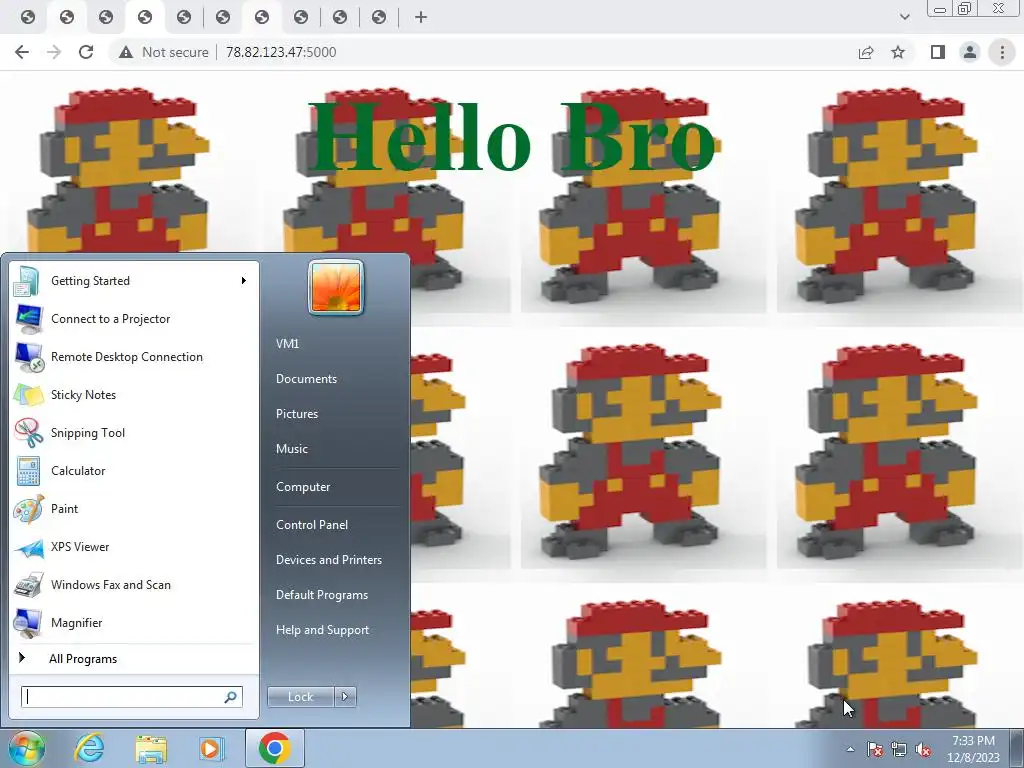Image resolution: width=1024 pixels, height=768 pixels.
Task: Open VM1 user folder
Action: click(x=287, y=344)
